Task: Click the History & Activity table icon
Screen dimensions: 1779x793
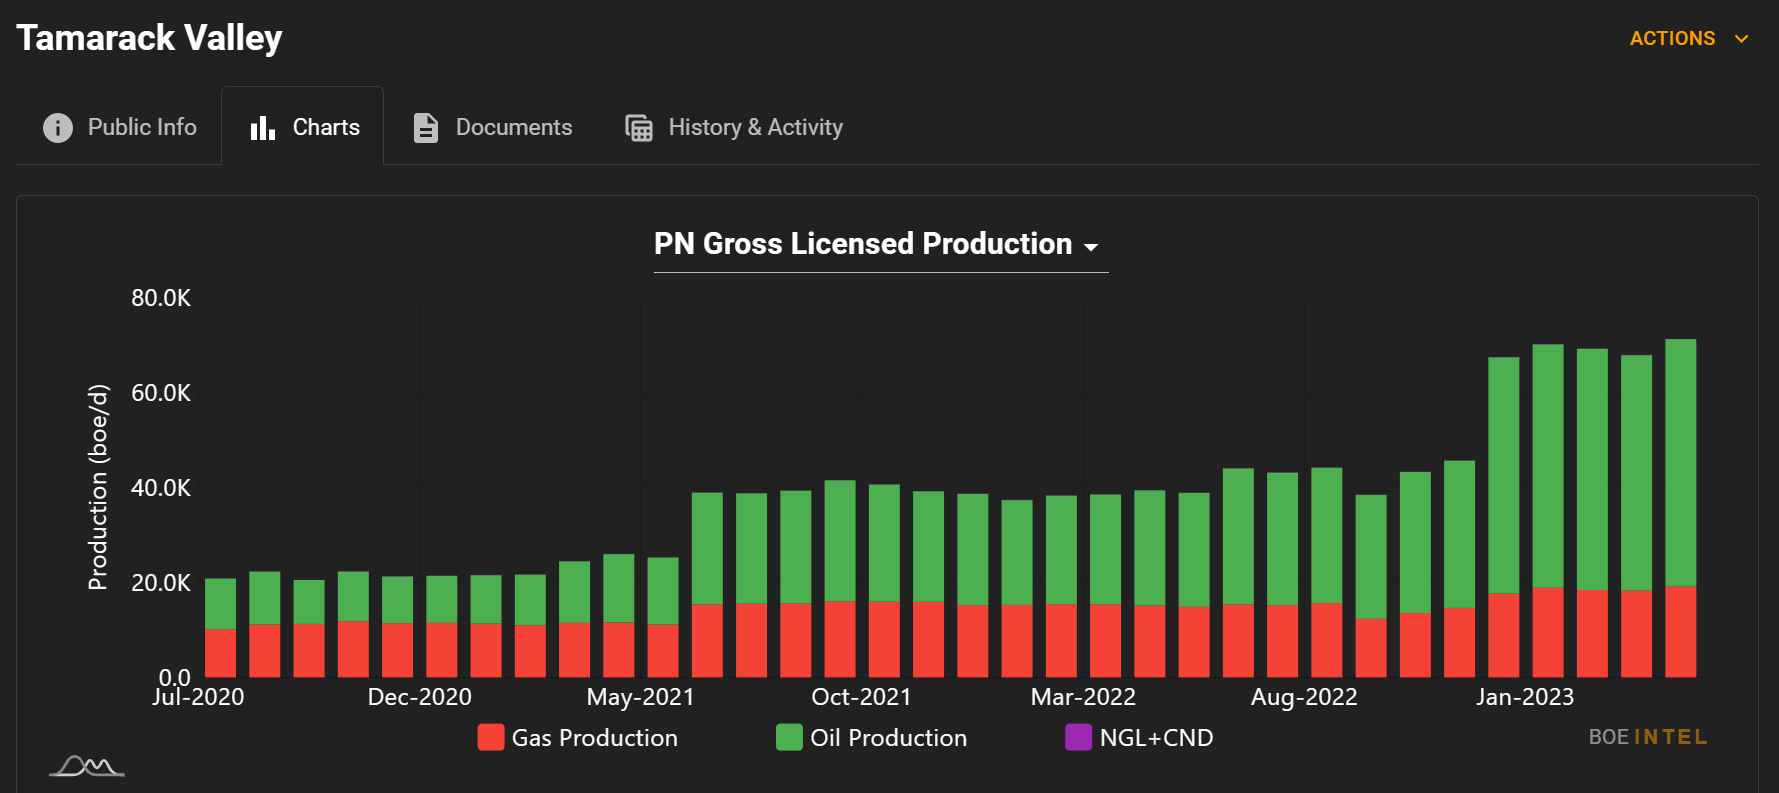Action: pos(639,128)
